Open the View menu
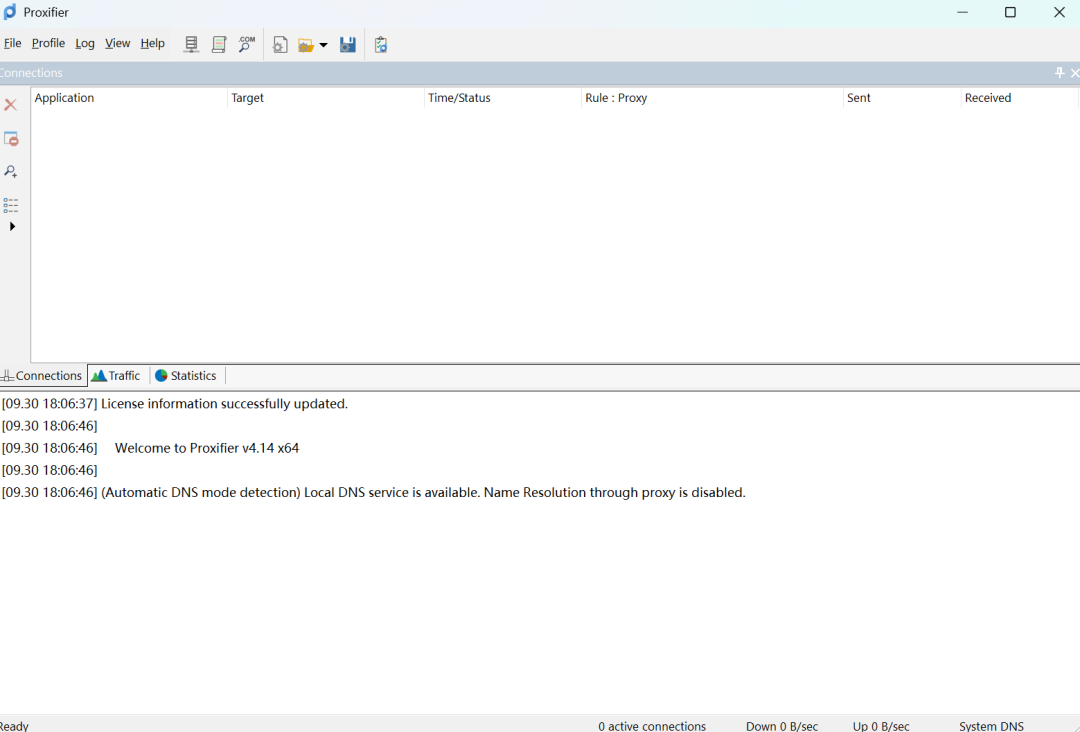 click(117, 43)
